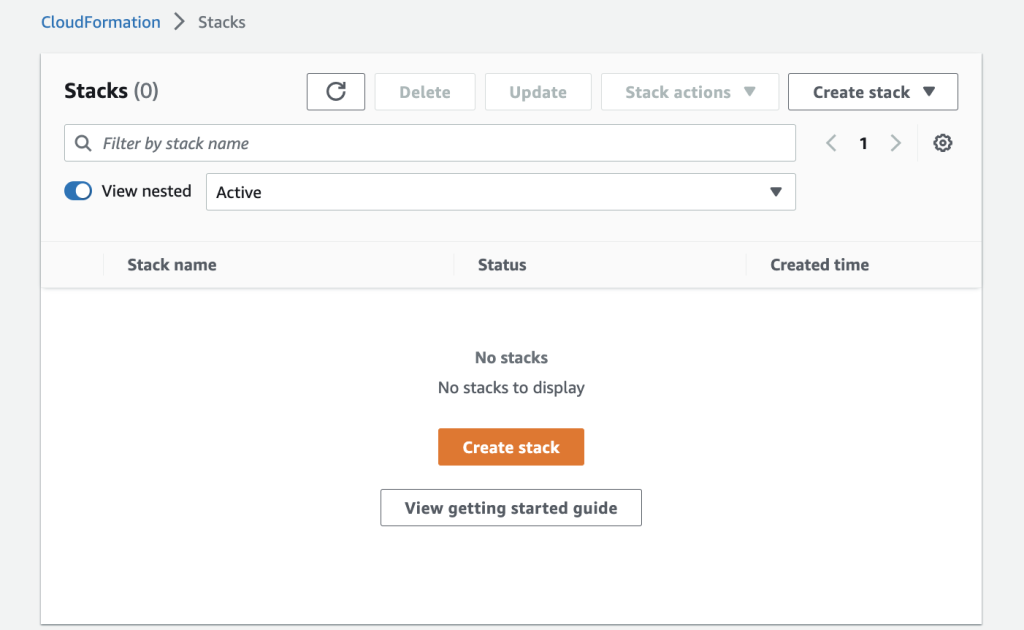Select page 1 in the pagination control
The image size is (1024, 630).
[x=863, y=143]
